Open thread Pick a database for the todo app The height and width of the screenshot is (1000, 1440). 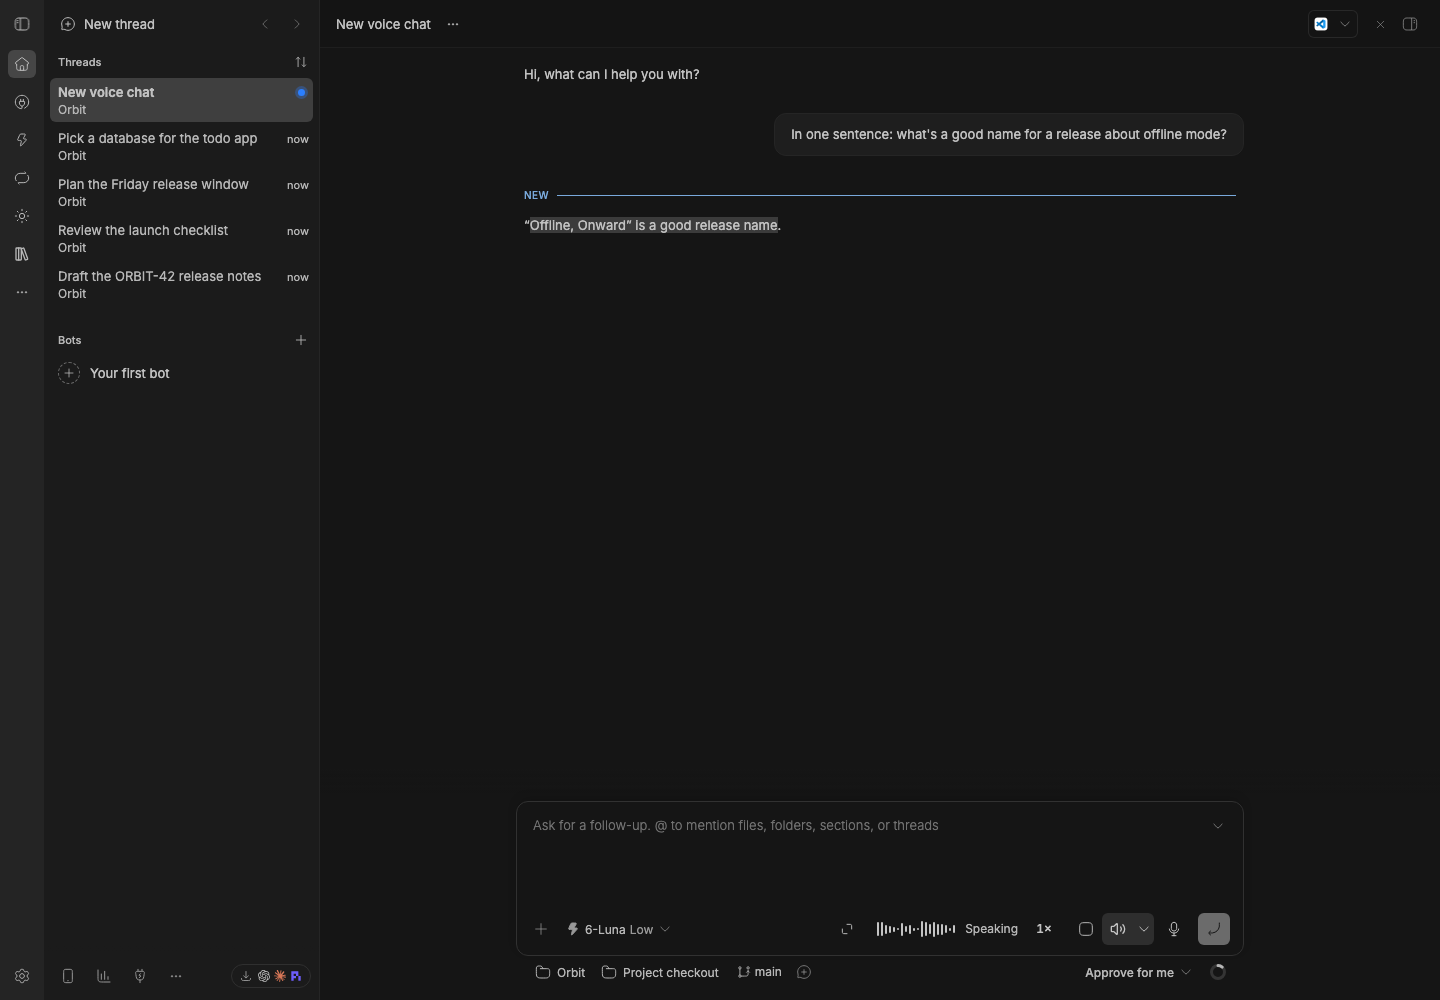181,147
